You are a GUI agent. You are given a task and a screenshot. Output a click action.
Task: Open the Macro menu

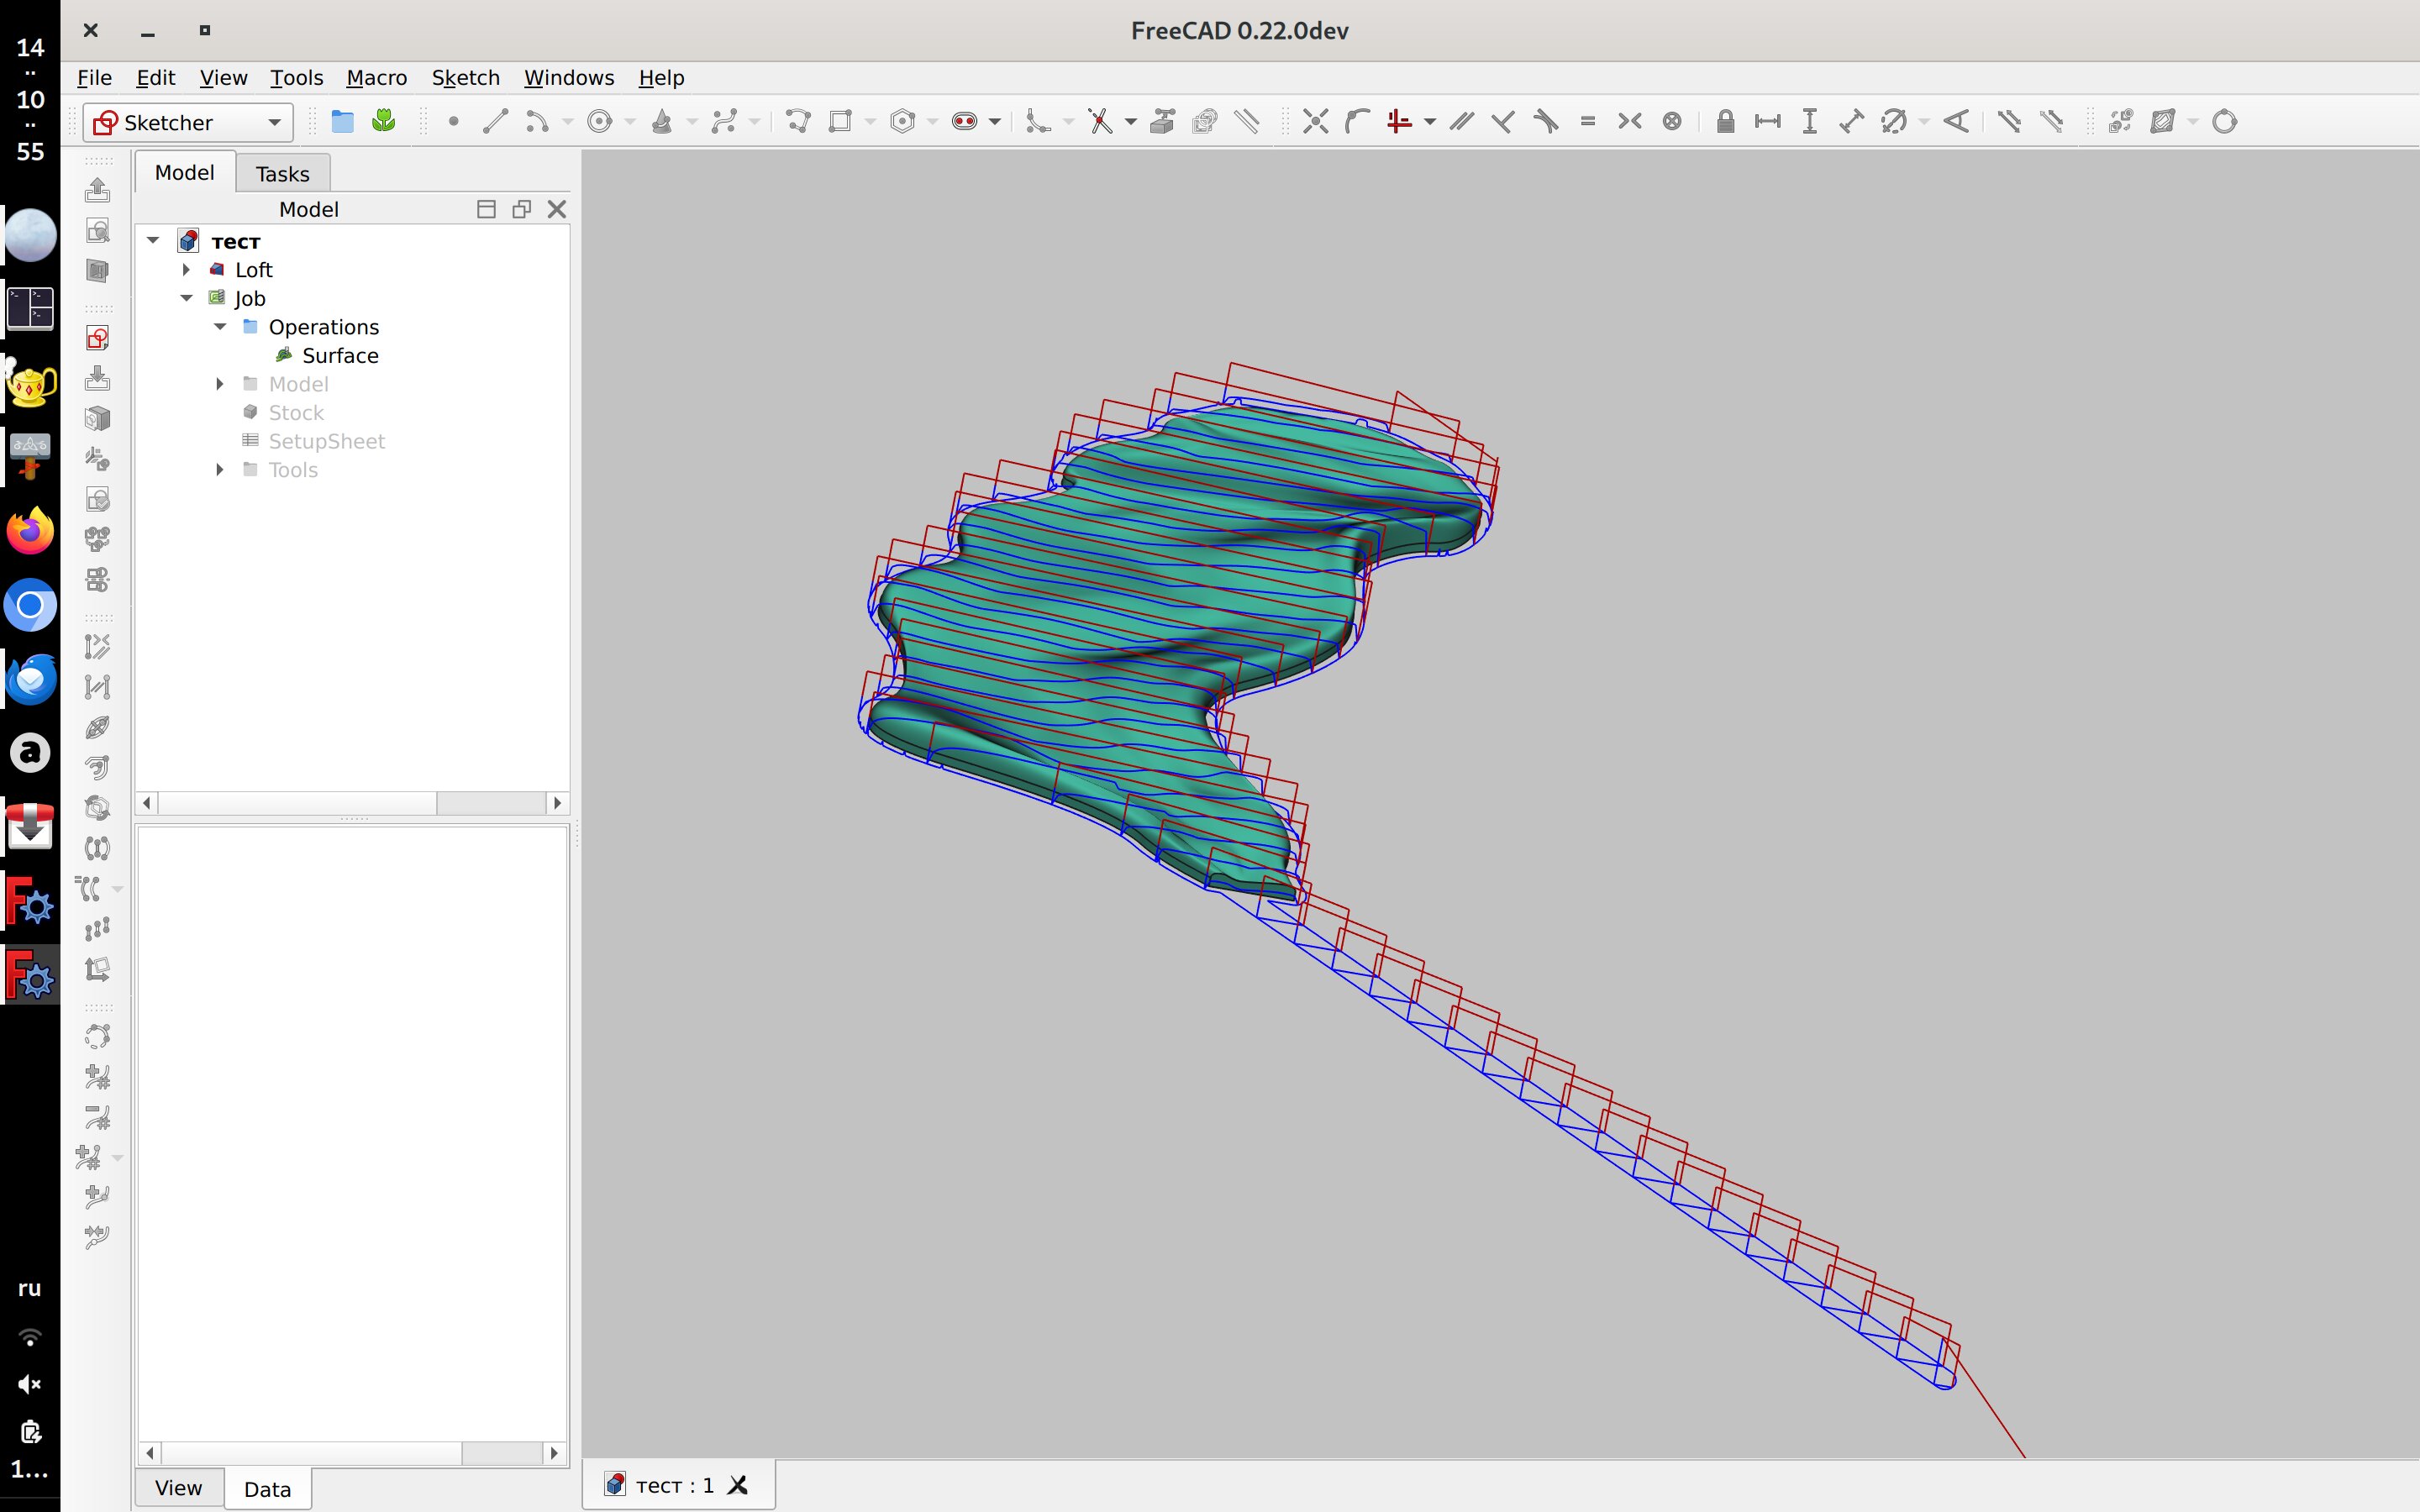376,78
